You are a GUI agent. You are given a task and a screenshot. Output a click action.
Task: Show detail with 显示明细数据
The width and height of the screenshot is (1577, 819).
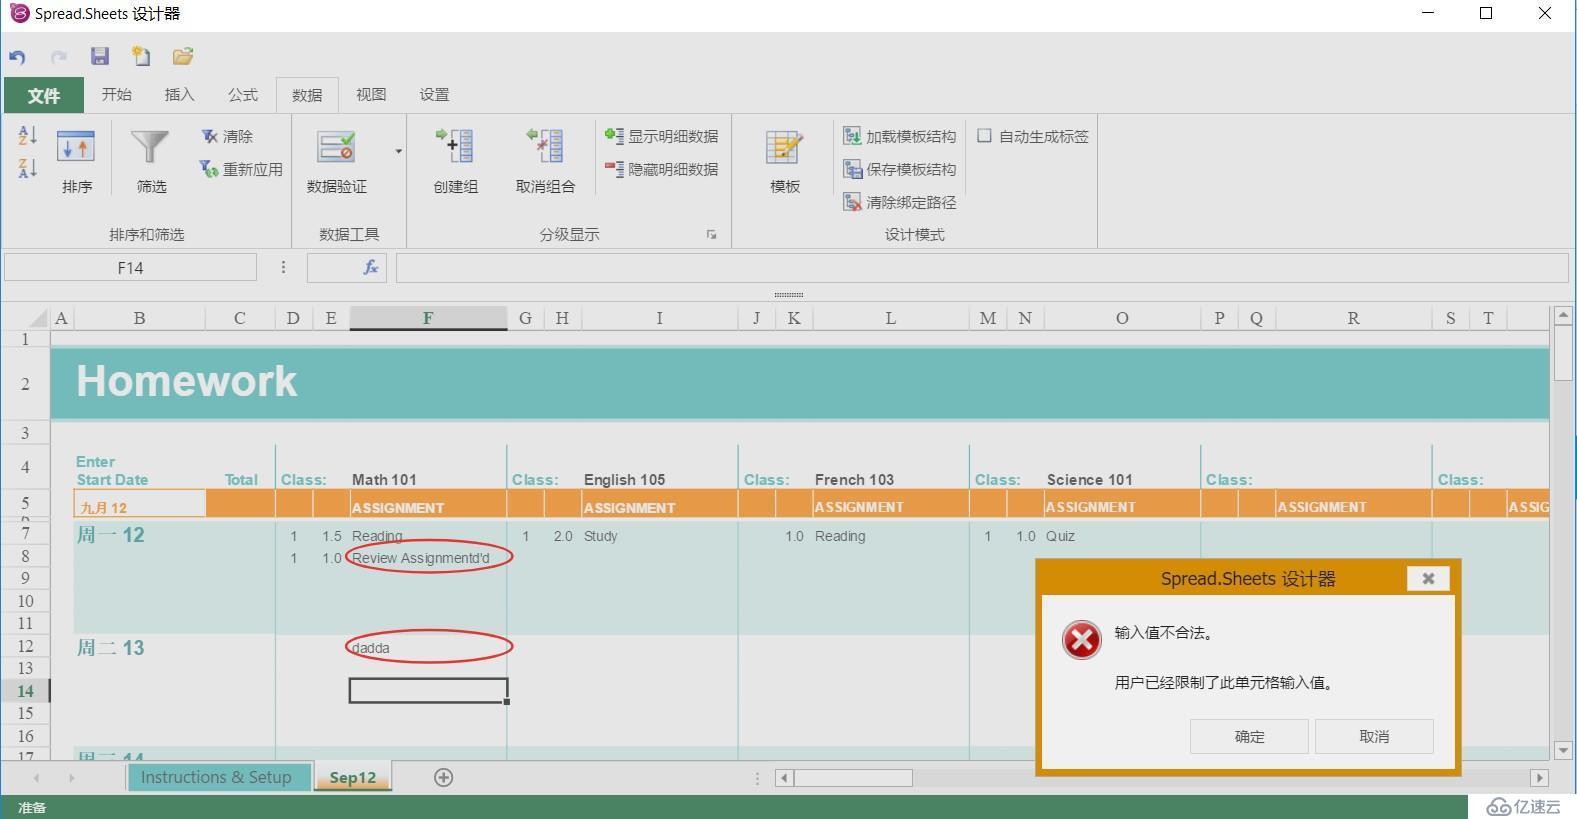coord(662,136)
